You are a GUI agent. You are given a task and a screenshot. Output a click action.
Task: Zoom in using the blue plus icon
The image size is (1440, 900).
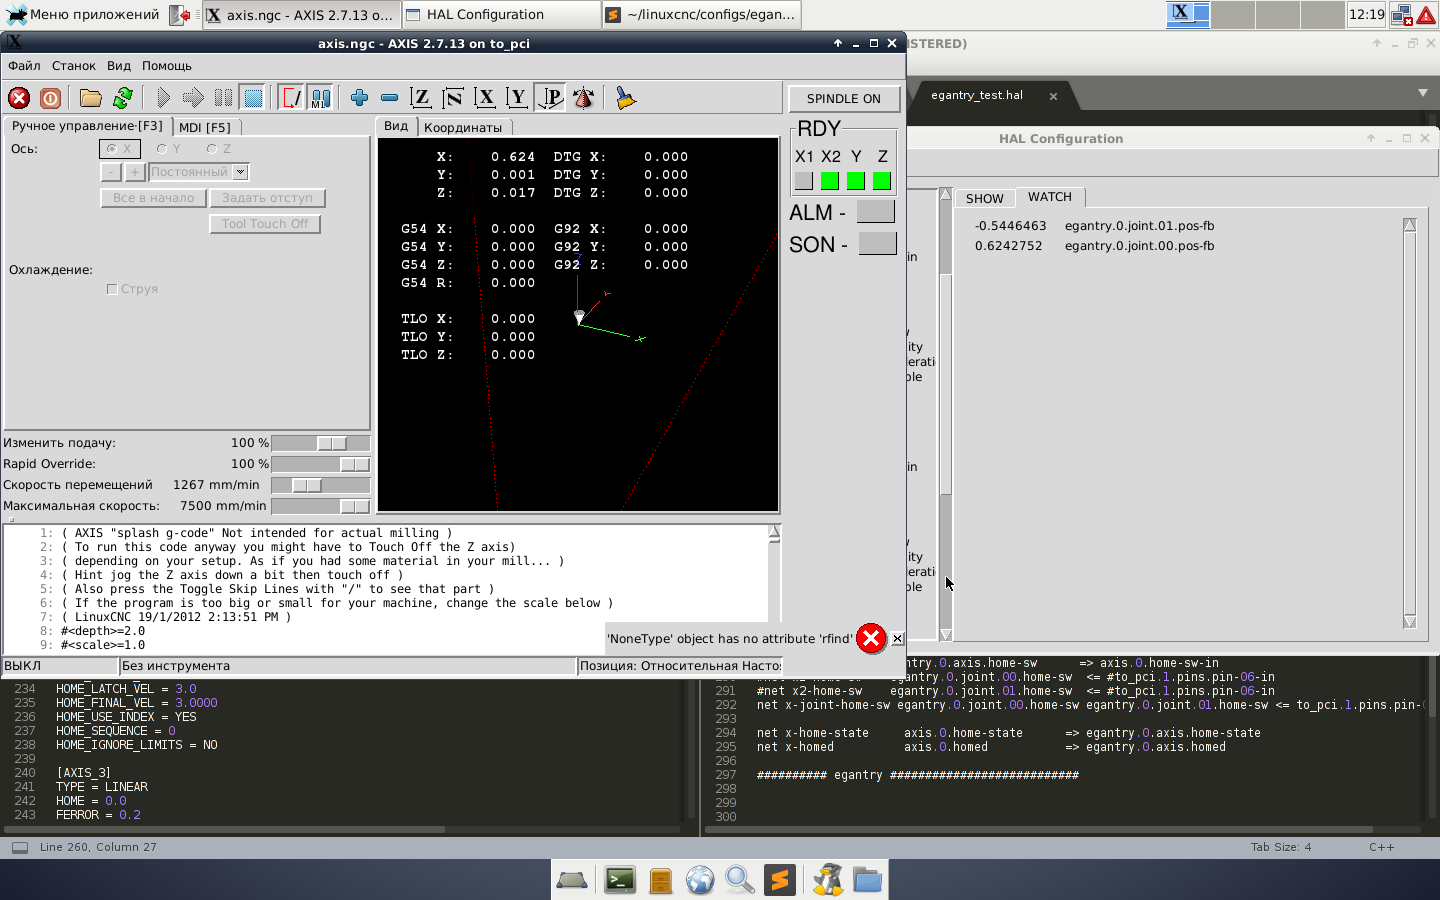pos(359,98)
